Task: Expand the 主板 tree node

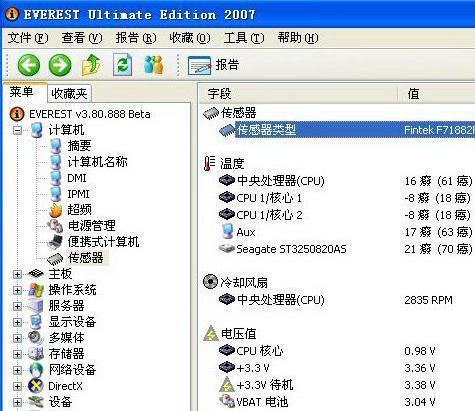Action: point(17,274)
